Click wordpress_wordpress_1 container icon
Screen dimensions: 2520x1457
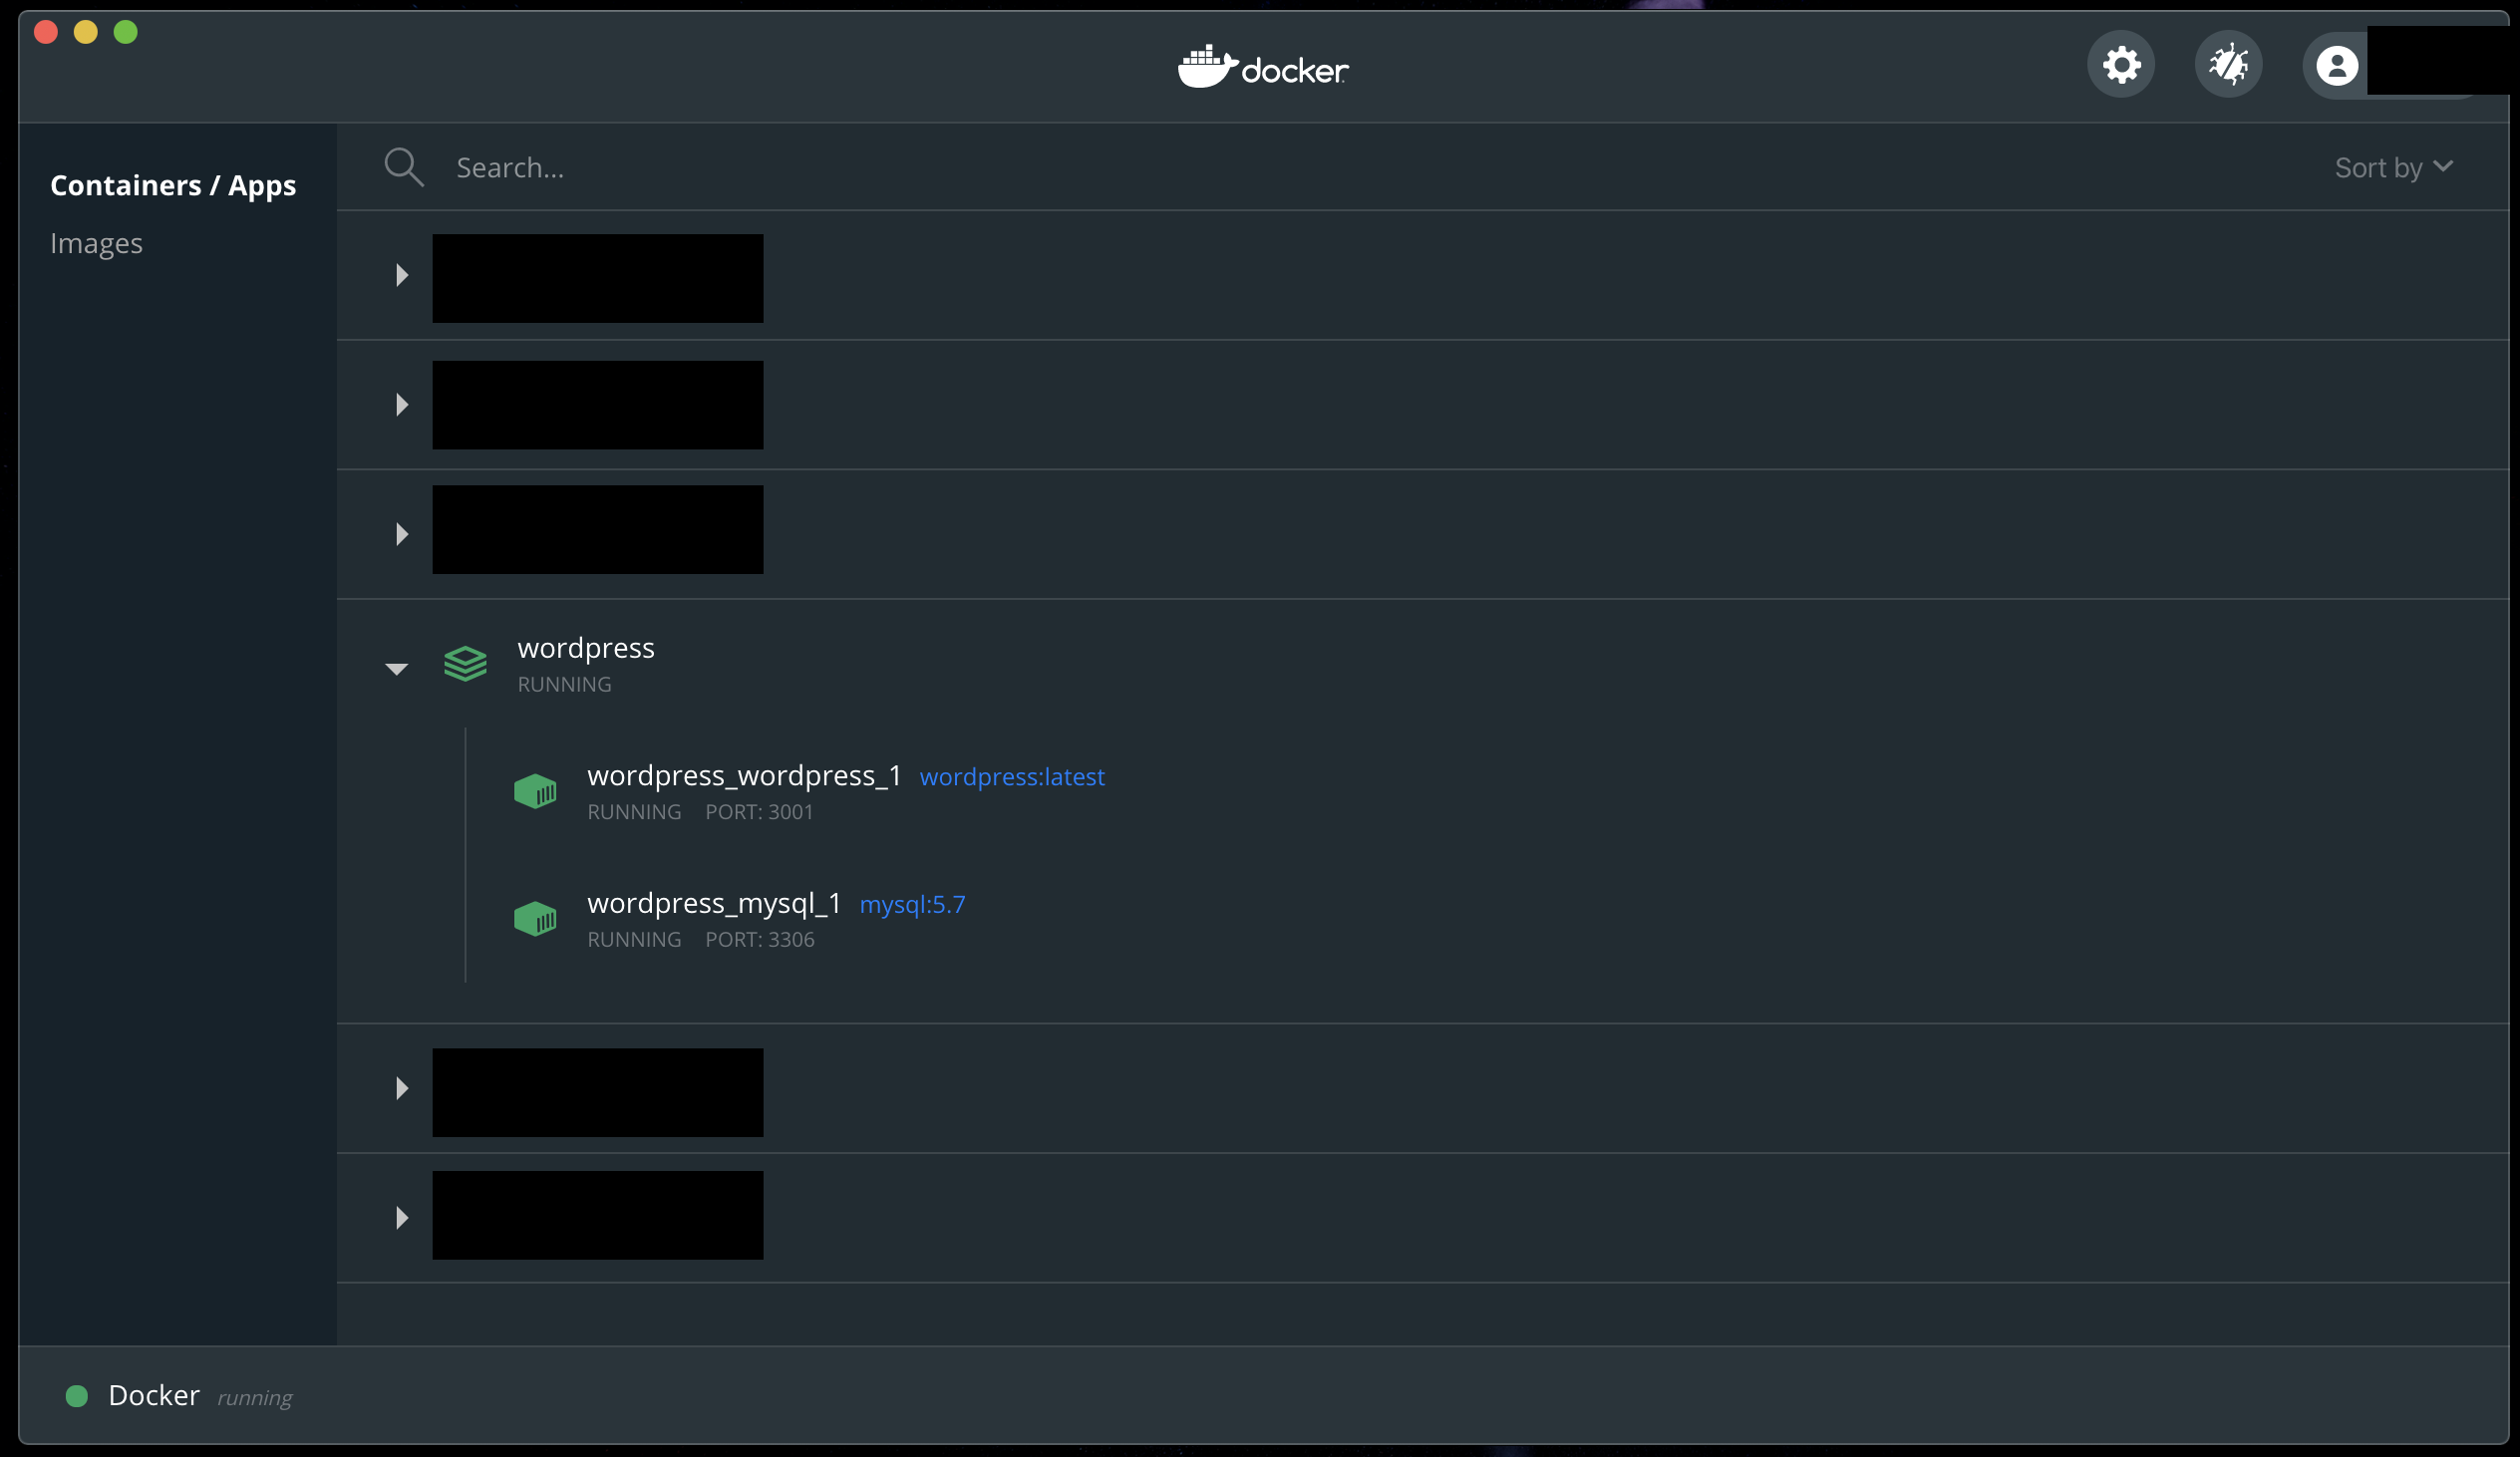[x=535, y=791]
